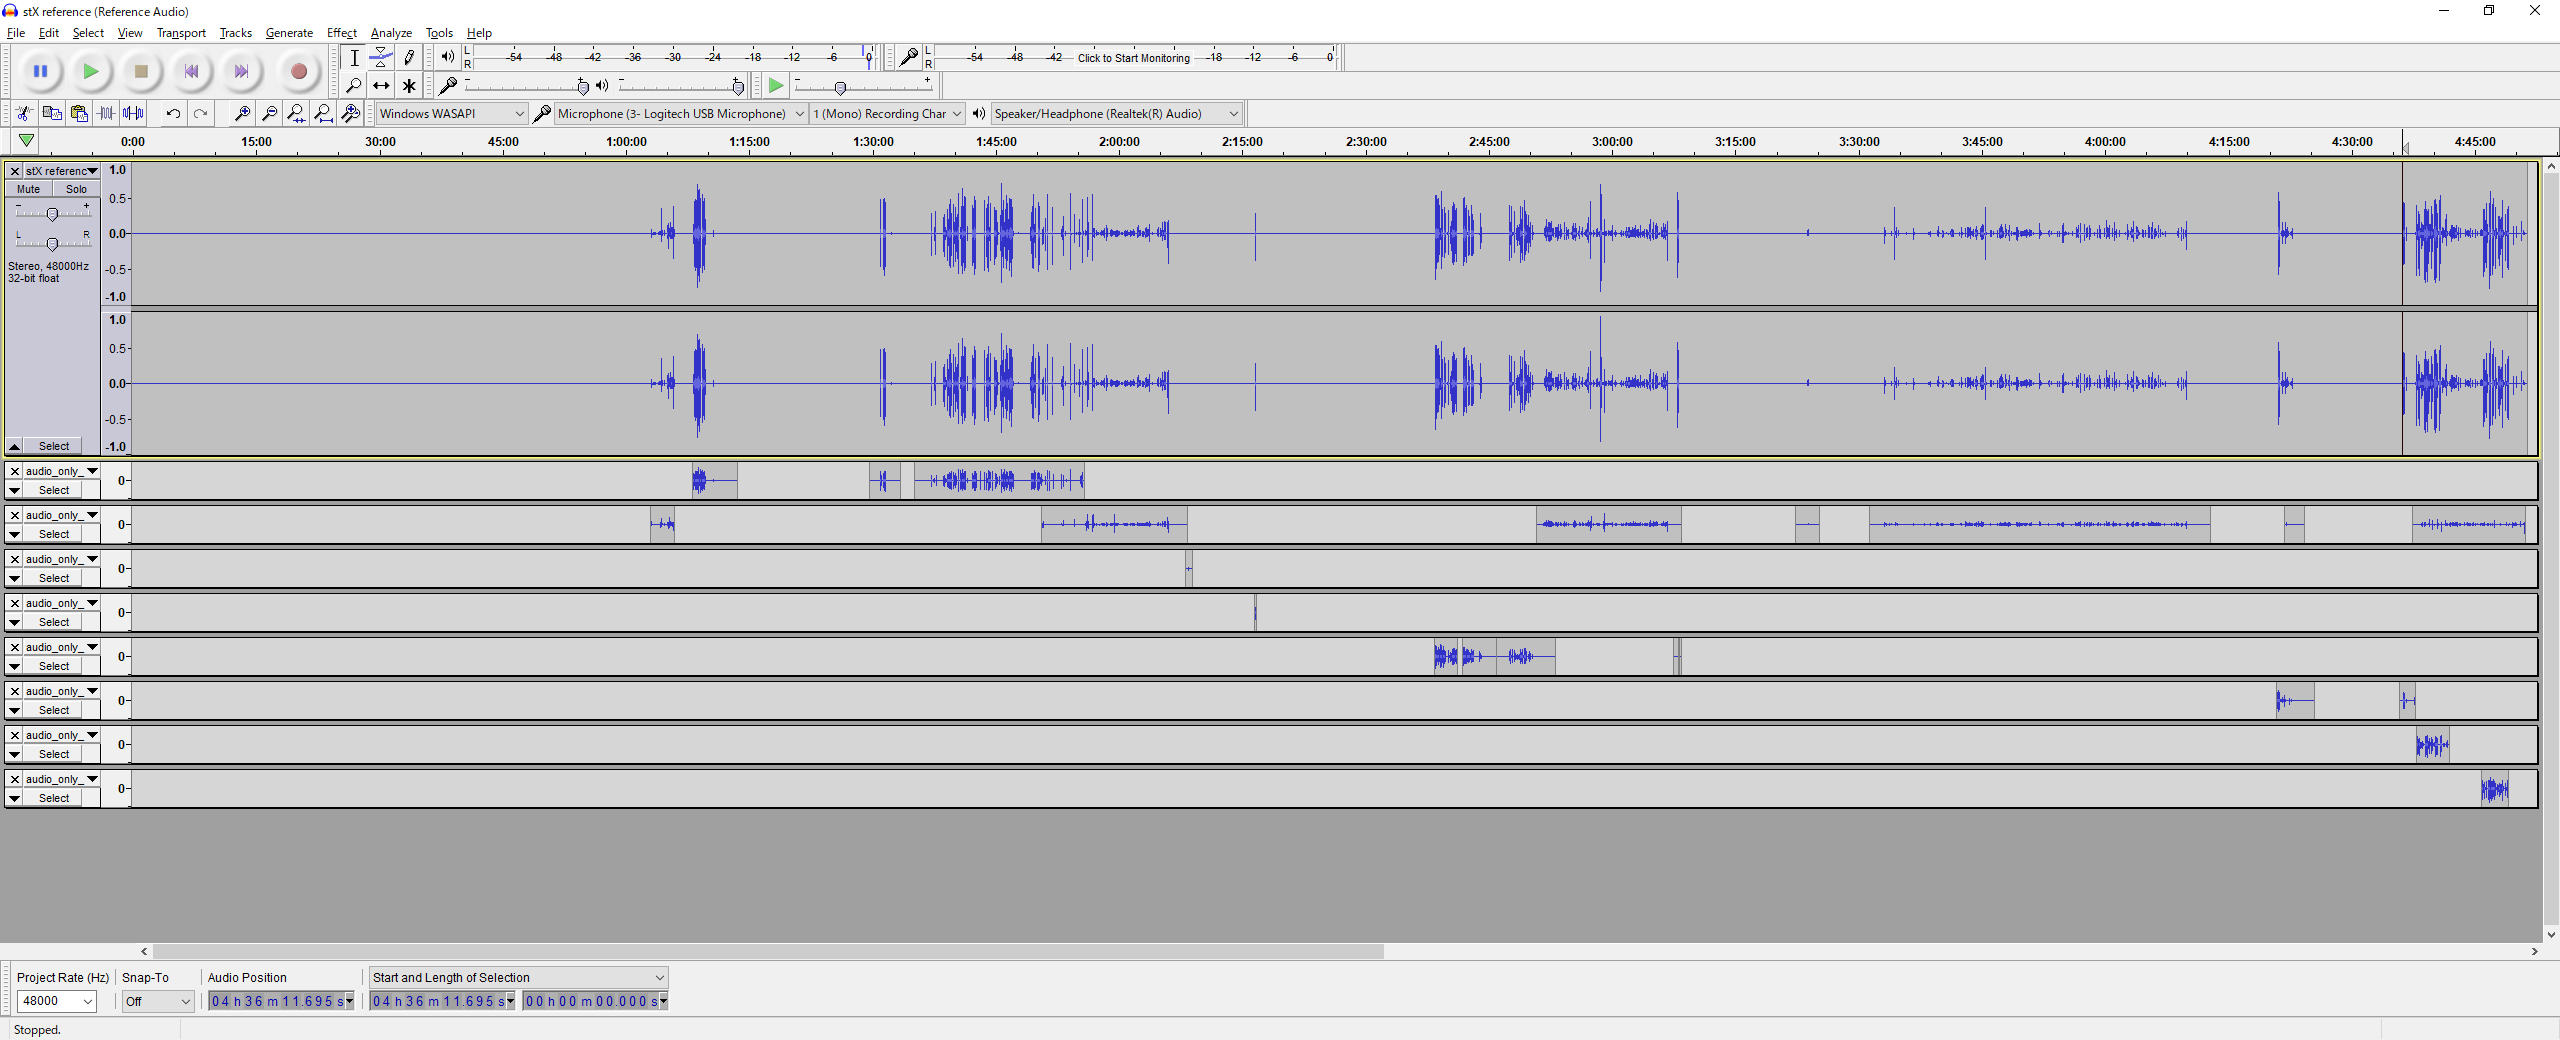Select the Time Shift tool

point(381,86)
